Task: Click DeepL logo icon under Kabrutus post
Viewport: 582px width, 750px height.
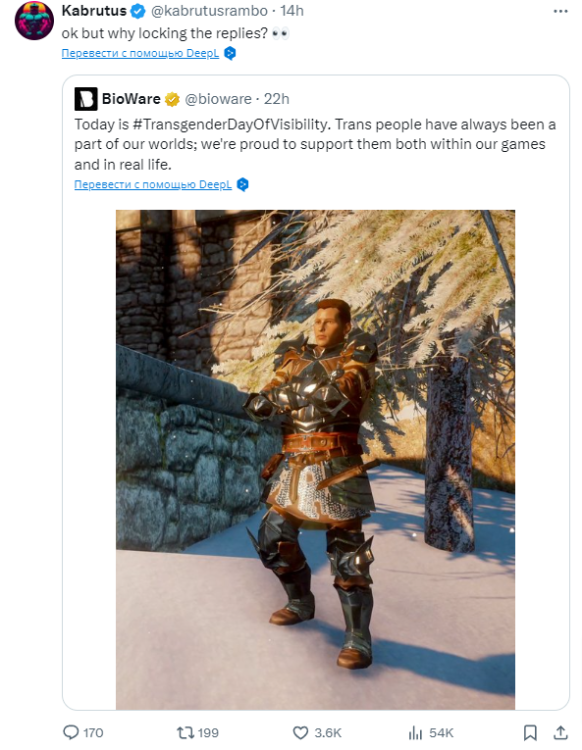Action: coord(230,53)
